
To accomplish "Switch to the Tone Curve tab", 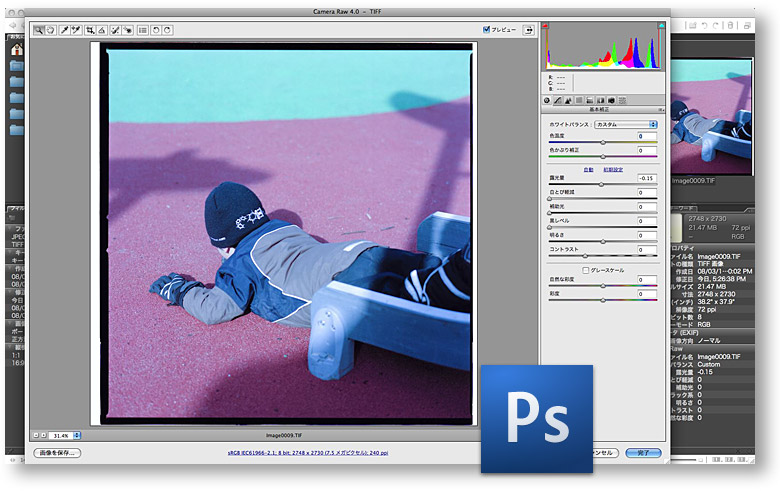I will pyautogui.click(x=557, y=100).
